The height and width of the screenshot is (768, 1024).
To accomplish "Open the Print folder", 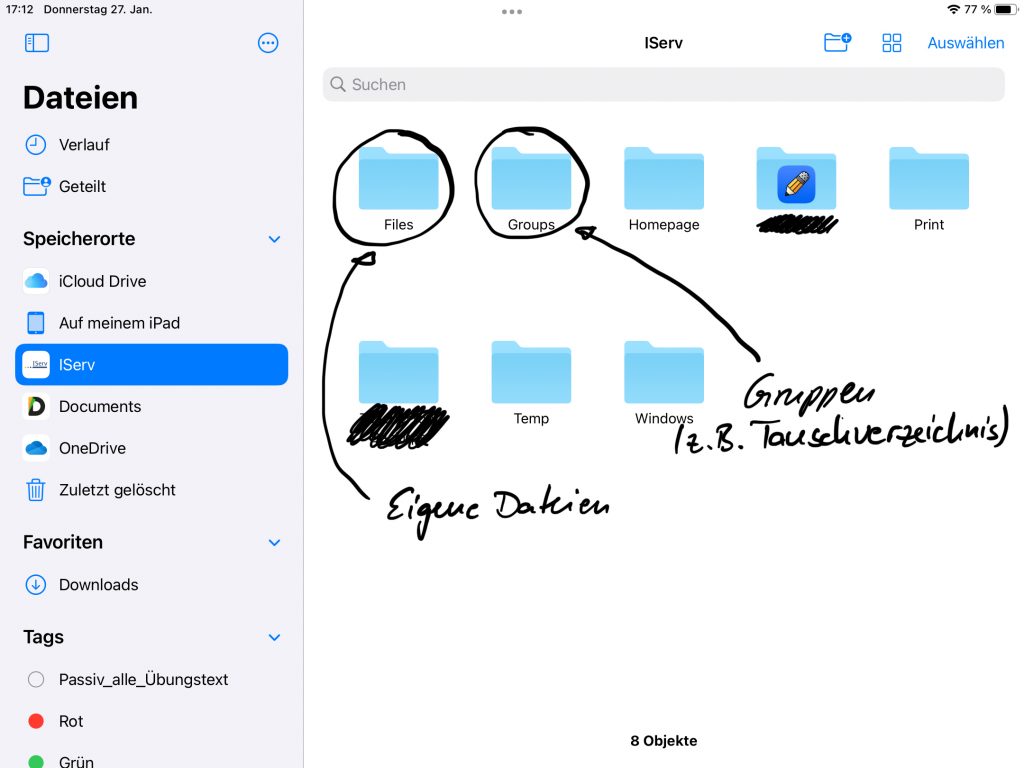I will 929,180.
